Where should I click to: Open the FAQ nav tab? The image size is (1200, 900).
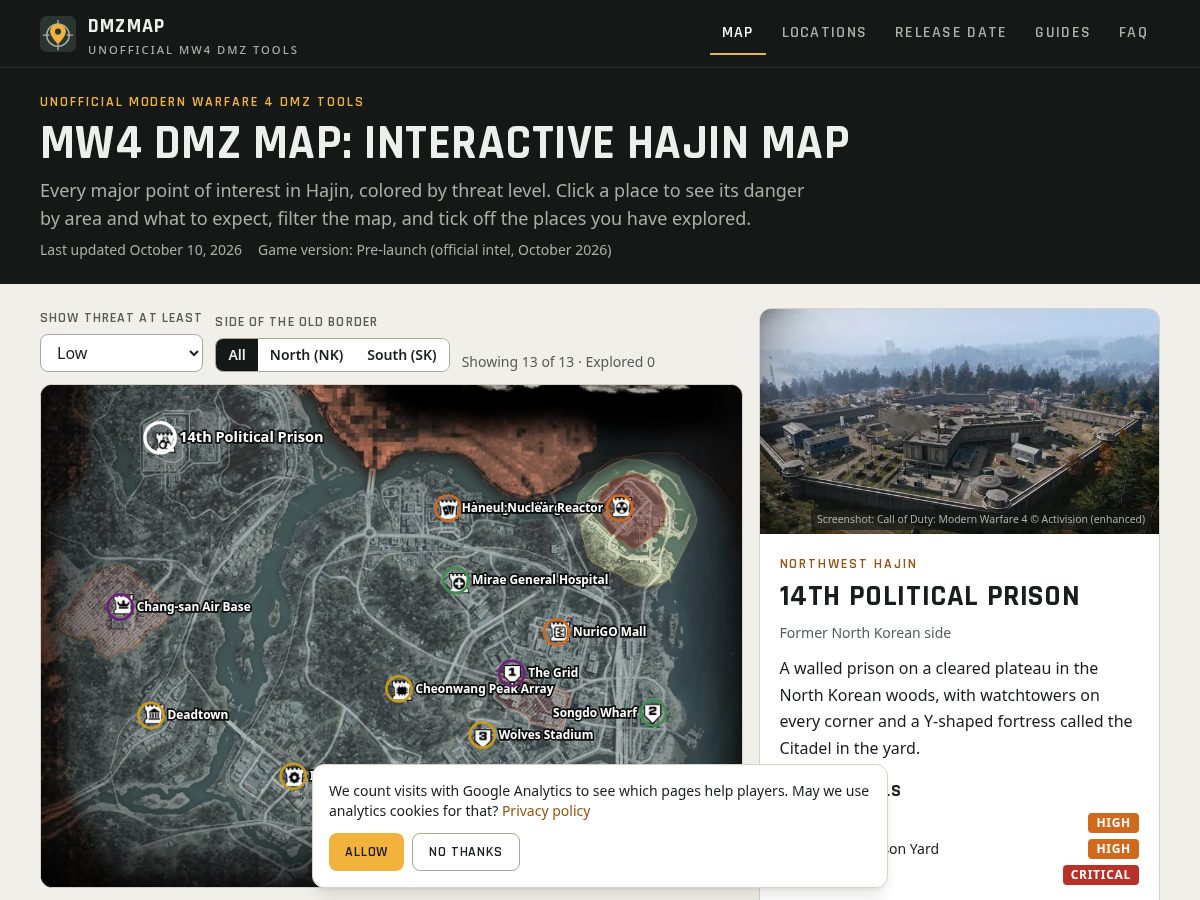1133,32
